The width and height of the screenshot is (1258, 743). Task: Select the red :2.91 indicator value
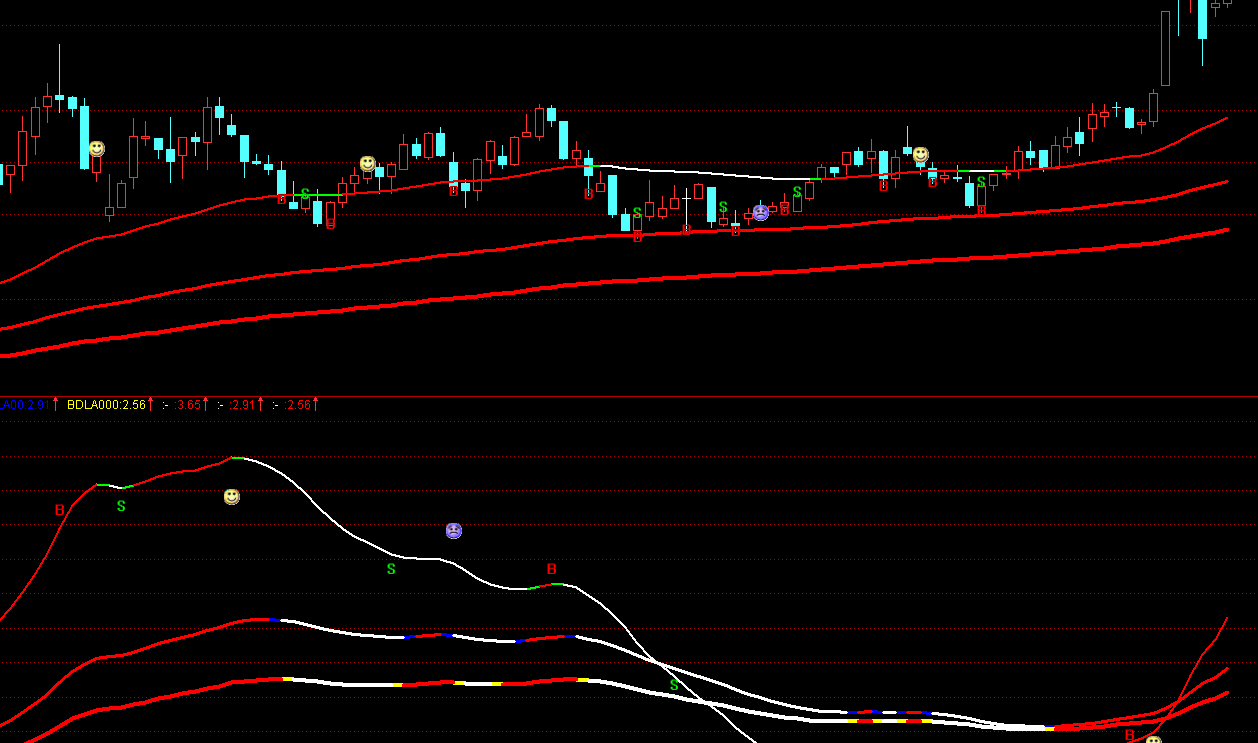tap(241, 405)
